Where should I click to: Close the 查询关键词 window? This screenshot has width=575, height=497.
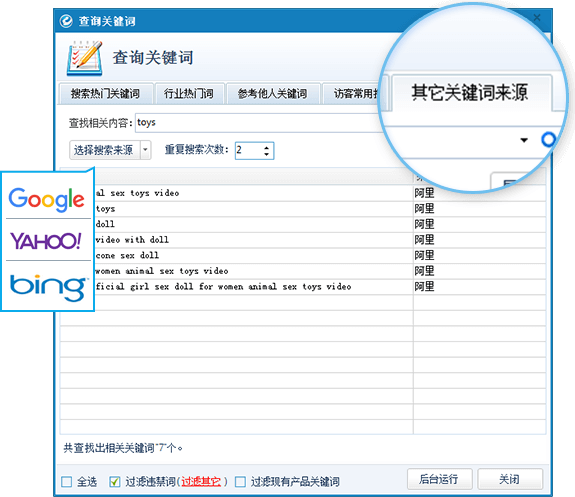click(x=537, y=18)
